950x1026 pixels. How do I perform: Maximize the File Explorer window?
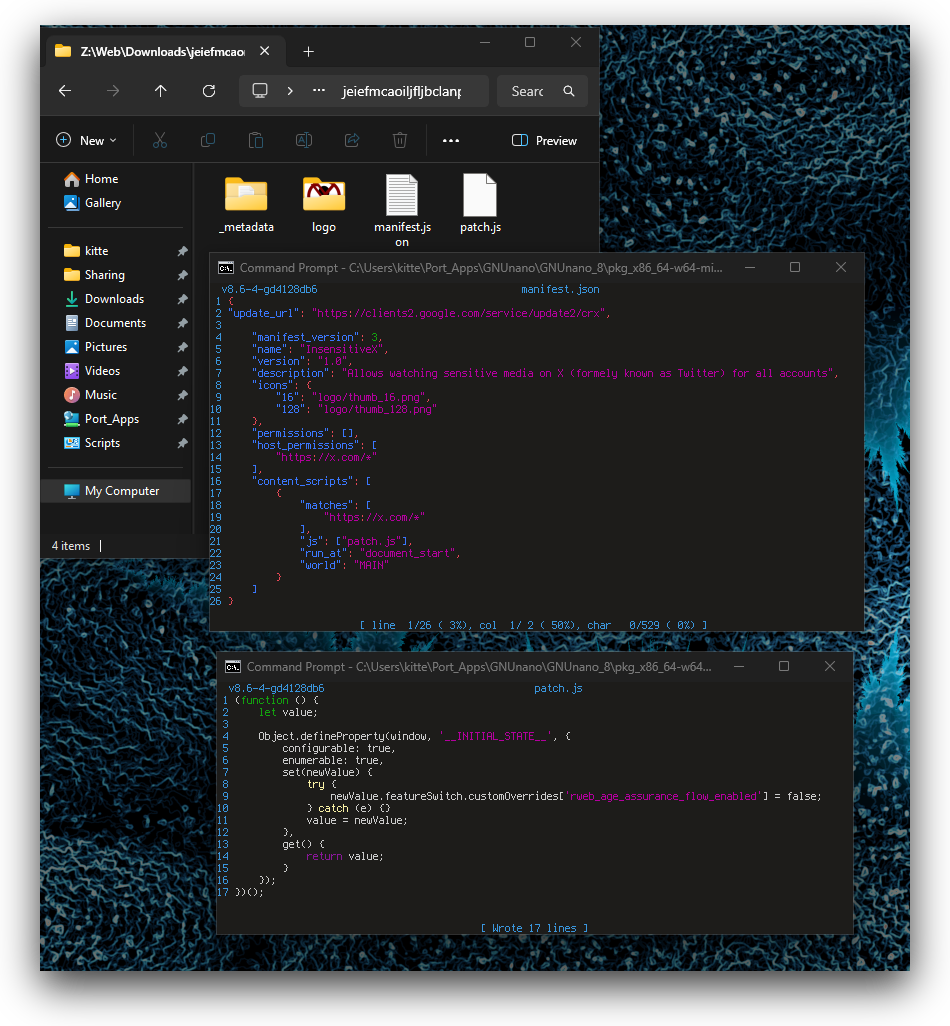tap(530, 42)
